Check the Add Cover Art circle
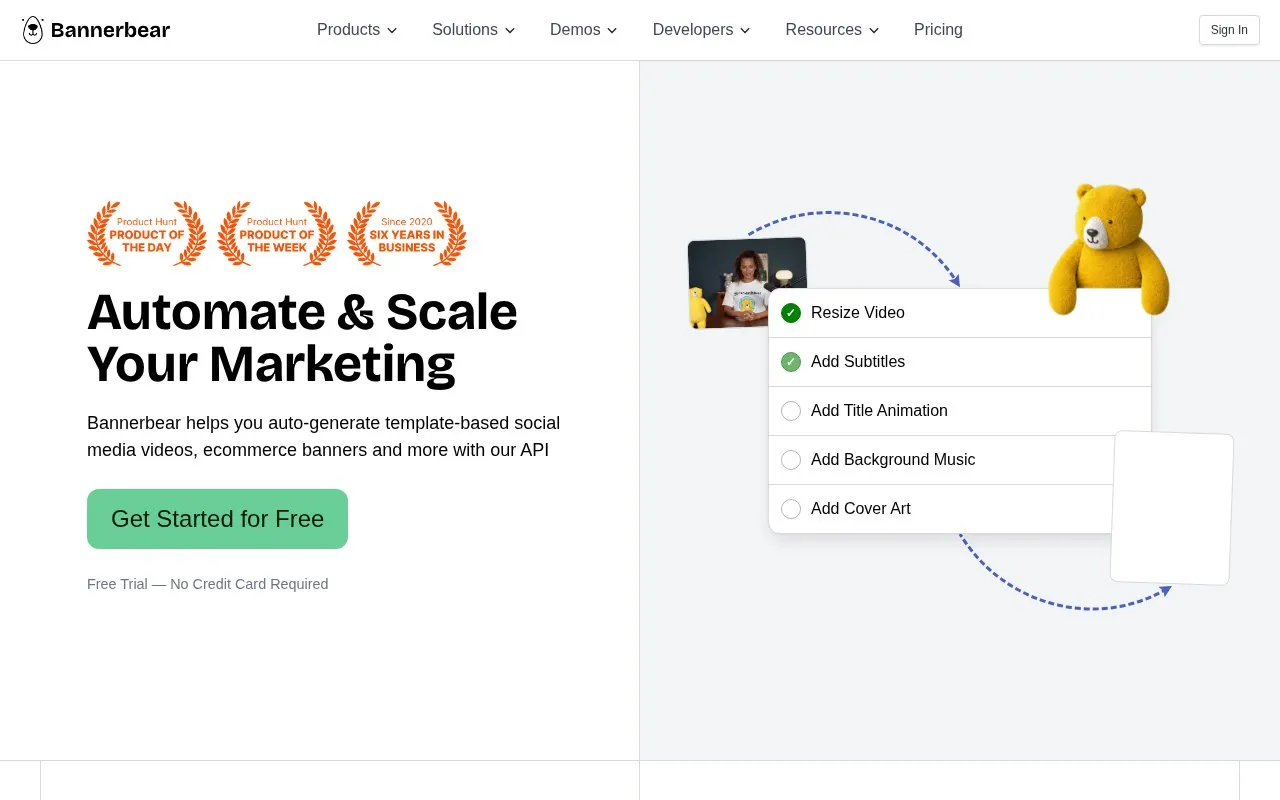The image size is (1280, 800). point(791,509)
